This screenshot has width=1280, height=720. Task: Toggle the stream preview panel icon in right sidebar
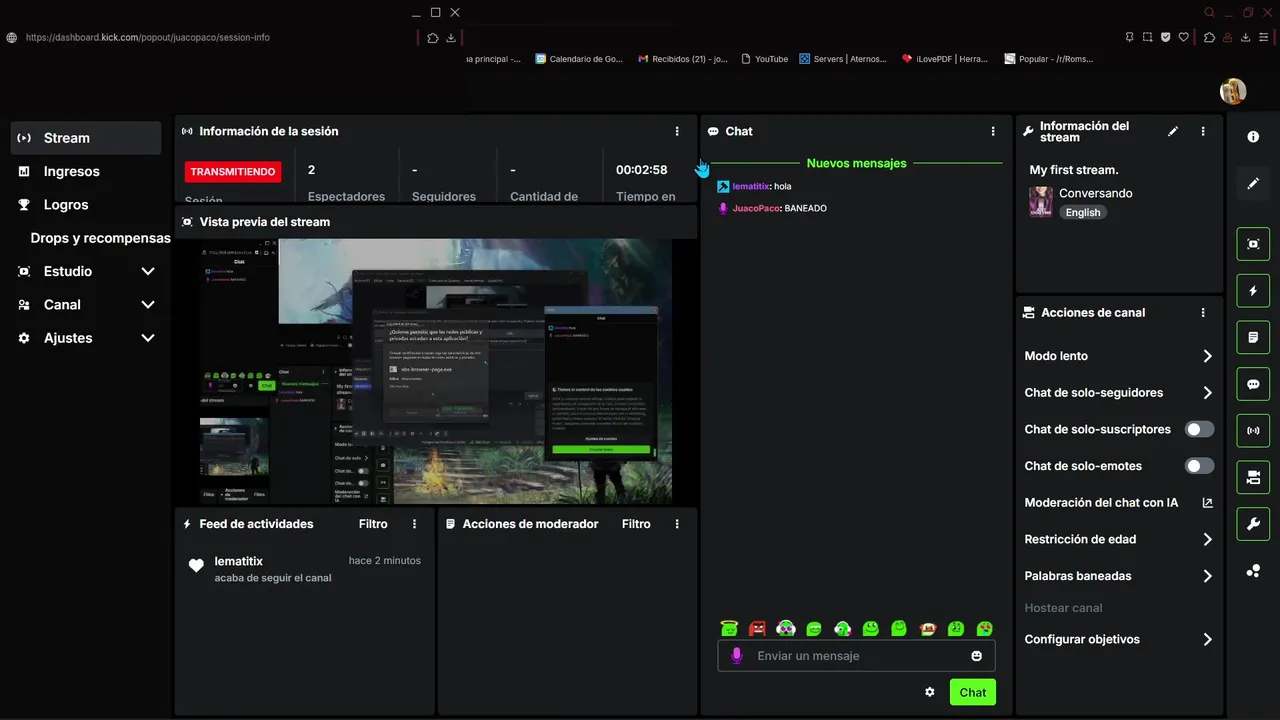[x=1253, y=244]
